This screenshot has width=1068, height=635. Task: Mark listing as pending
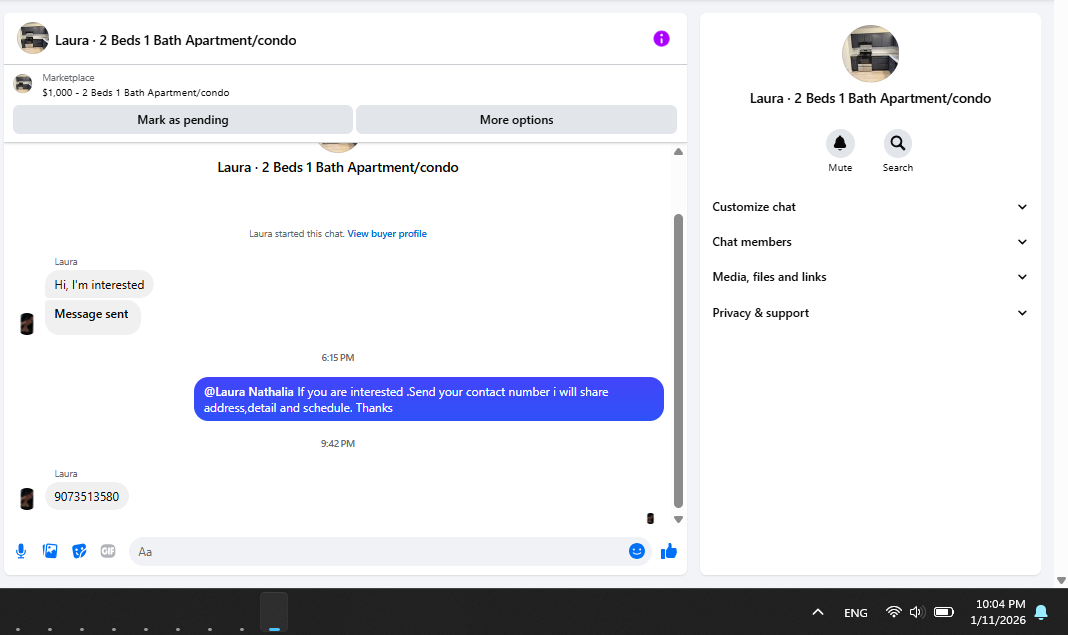point(183,120)
